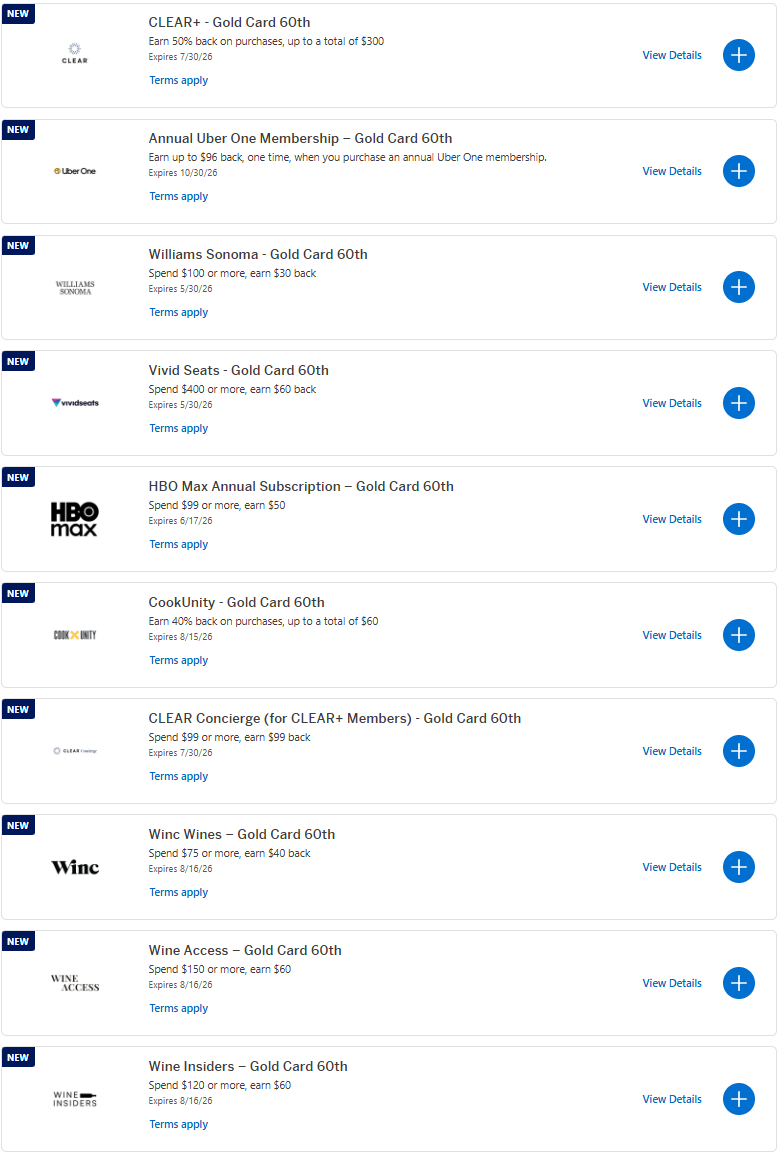Screen dimensions: 781x1154
Task: Show terms for the CookUnity offer
Action: tap(179, 660)
